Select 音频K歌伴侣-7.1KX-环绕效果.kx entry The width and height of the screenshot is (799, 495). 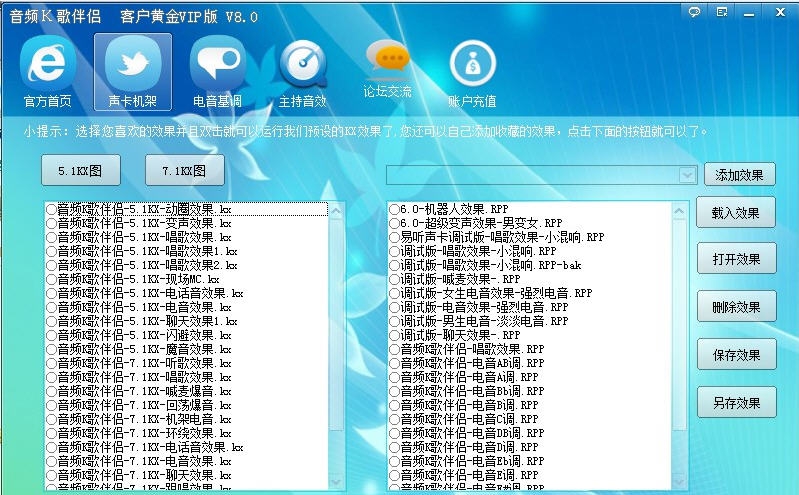139,434
